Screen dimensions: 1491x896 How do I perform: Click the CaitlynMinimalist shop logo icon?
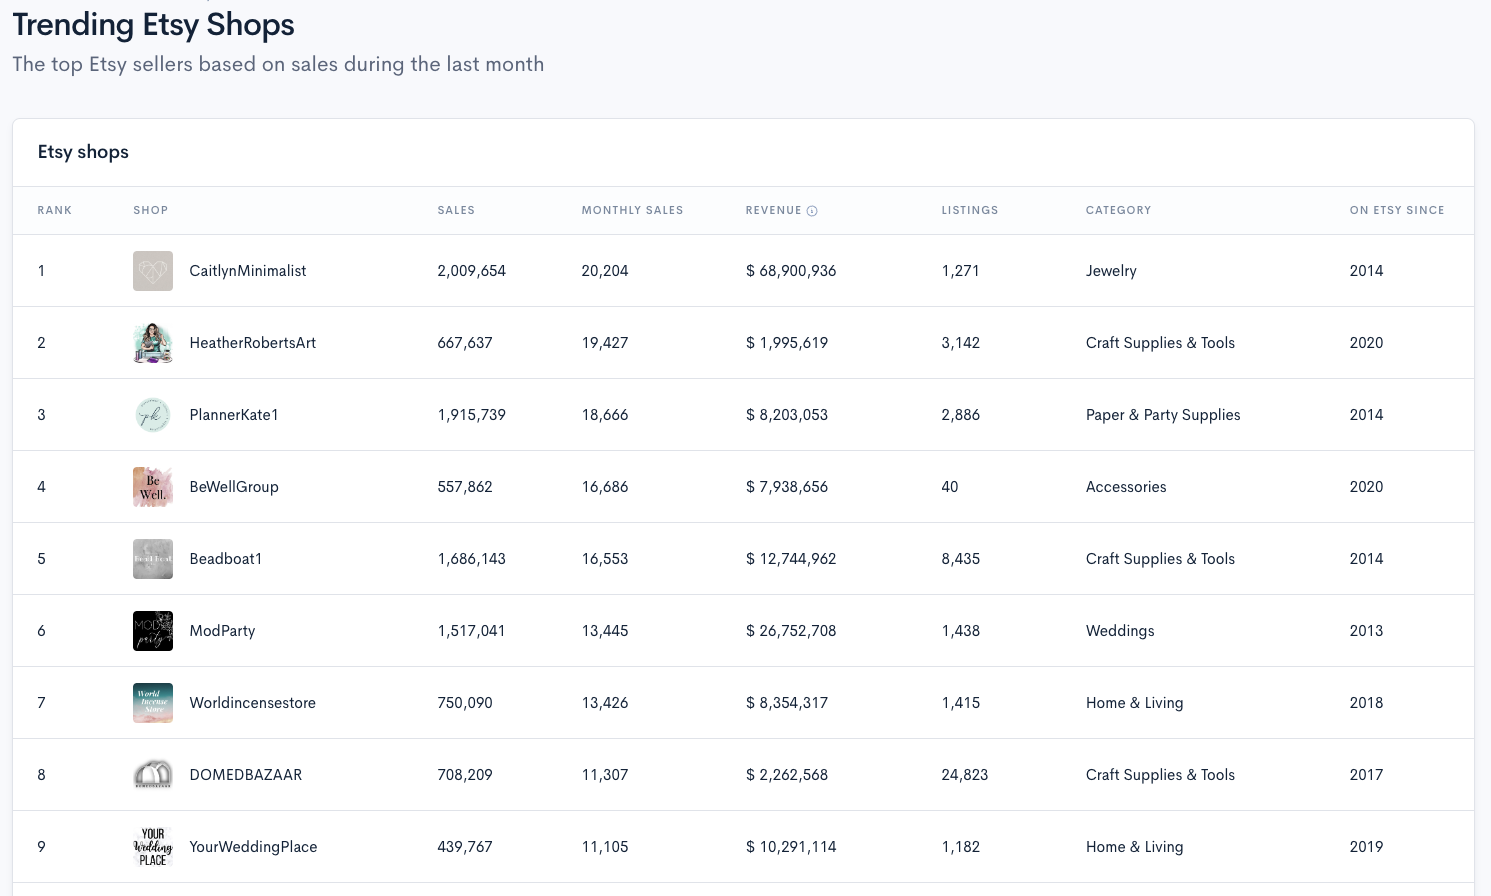click(x=153, y=271)
